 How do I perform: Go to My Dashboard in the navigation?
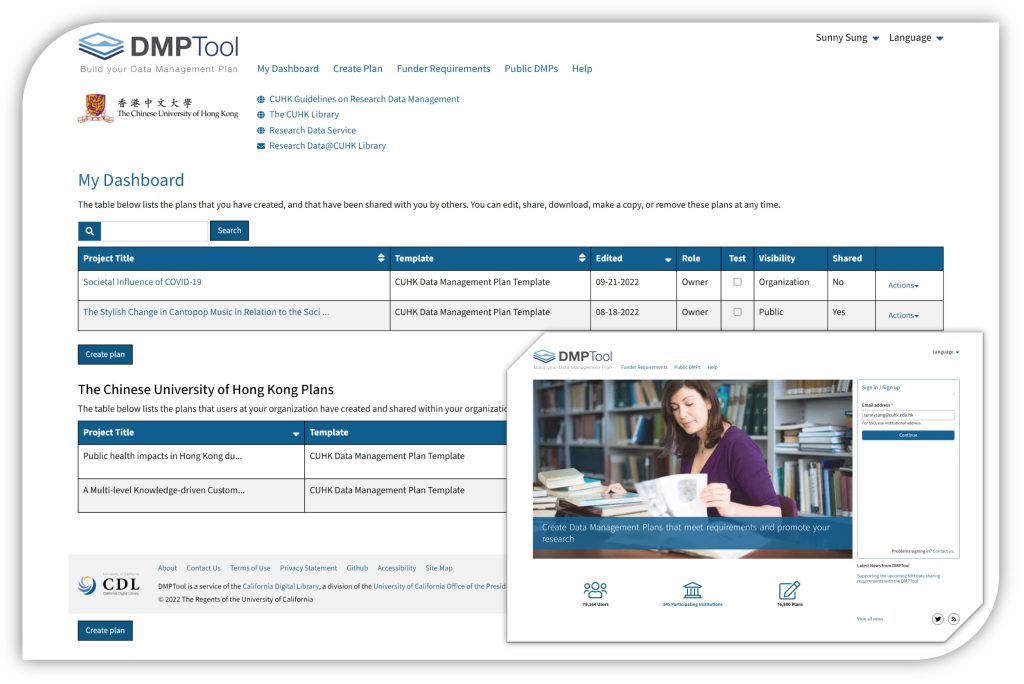[x=288, y=69]
